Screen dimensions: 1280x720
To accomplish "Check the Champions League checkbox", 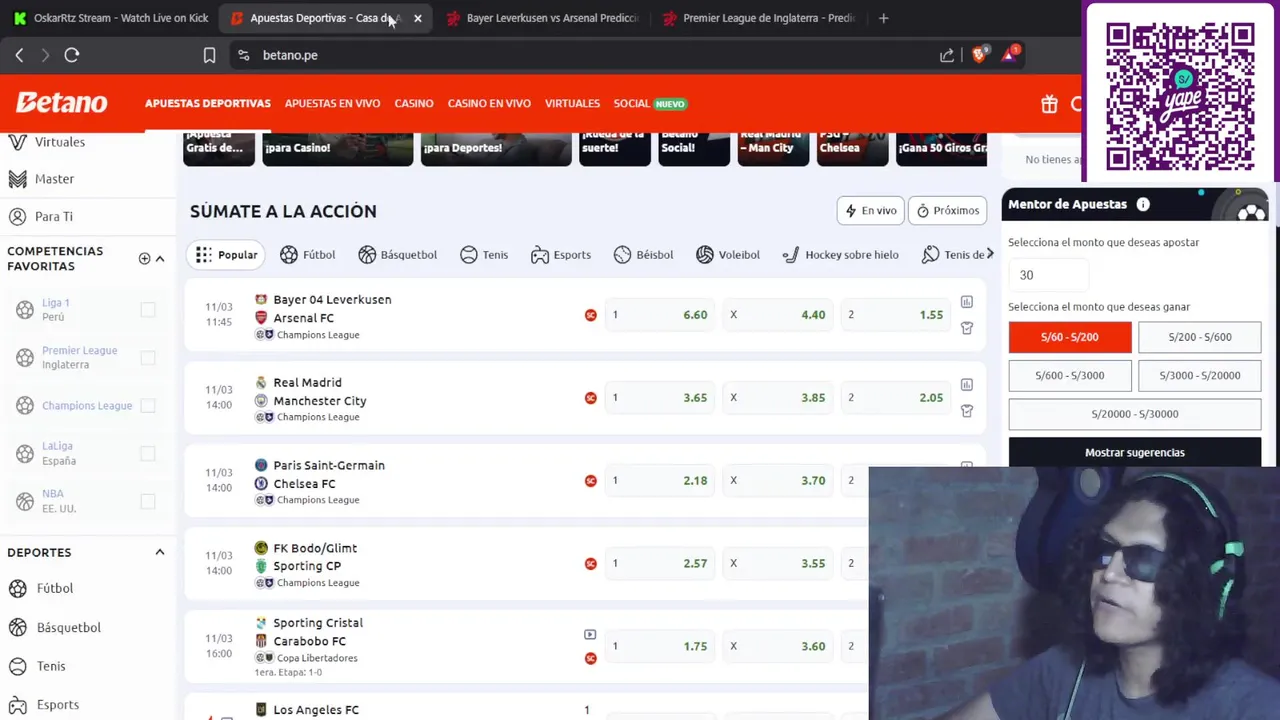I will click(148, 406).
